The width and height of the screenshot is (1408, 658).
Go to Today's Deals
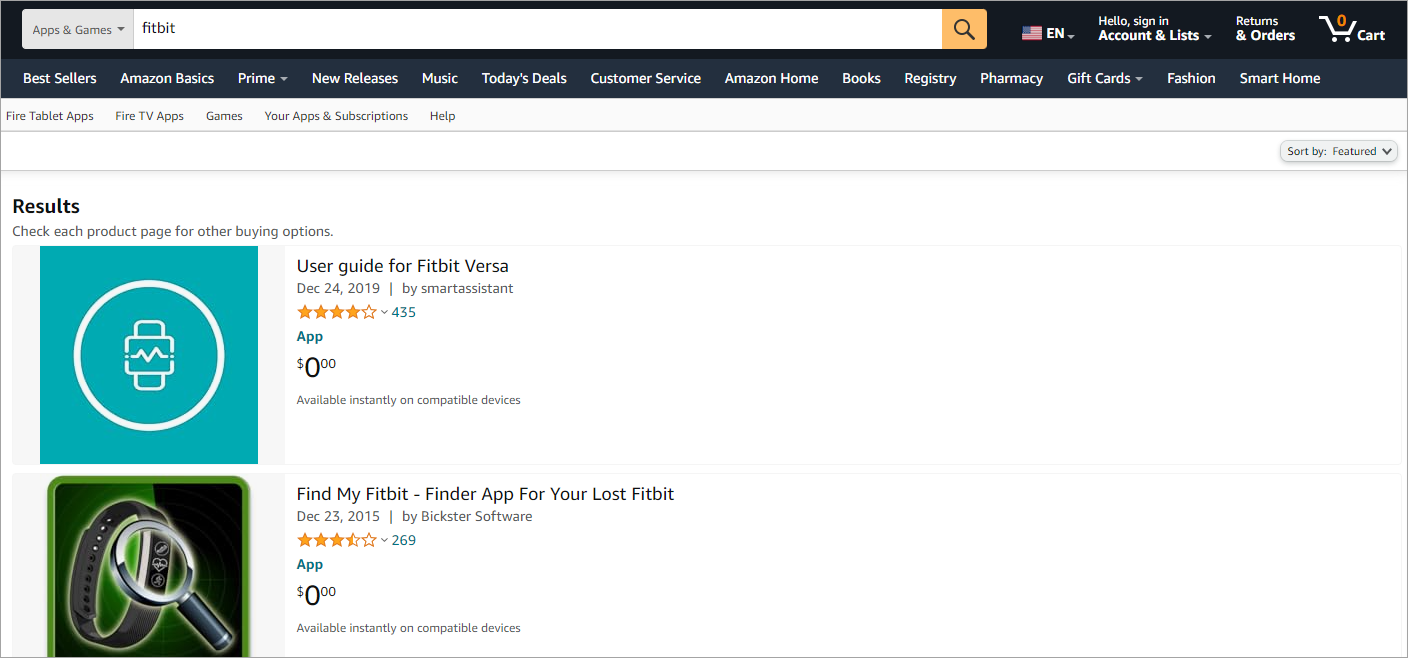point(524,78)
